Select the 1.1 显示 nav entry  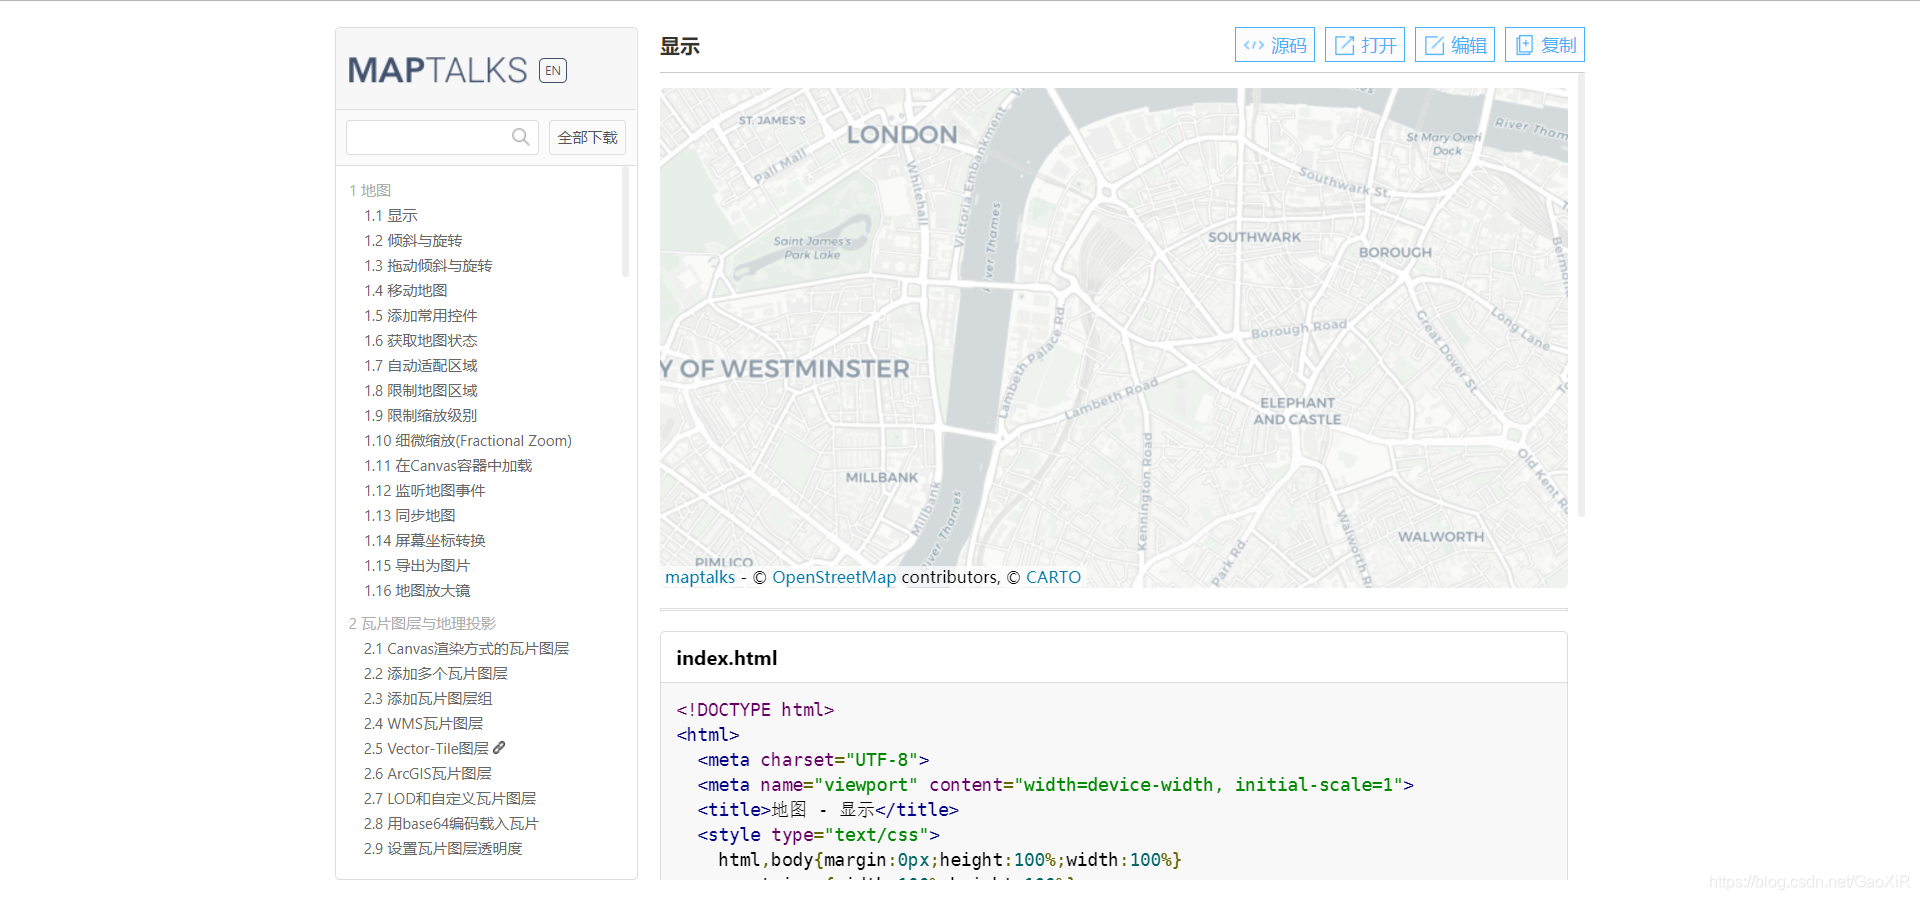pyautogui.click(x=392, y=215)
